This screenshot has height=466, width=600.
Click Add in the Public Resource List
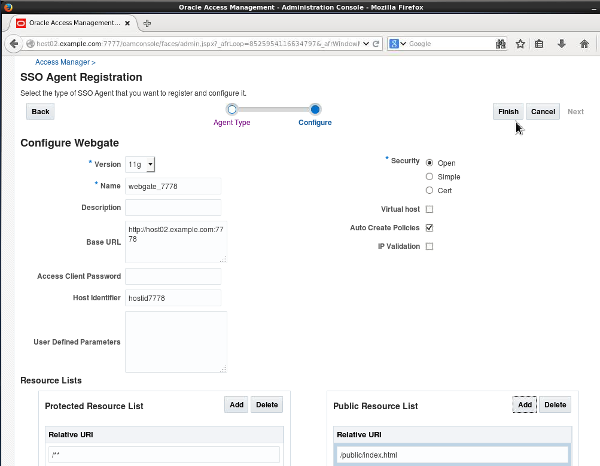click(525, 404)
